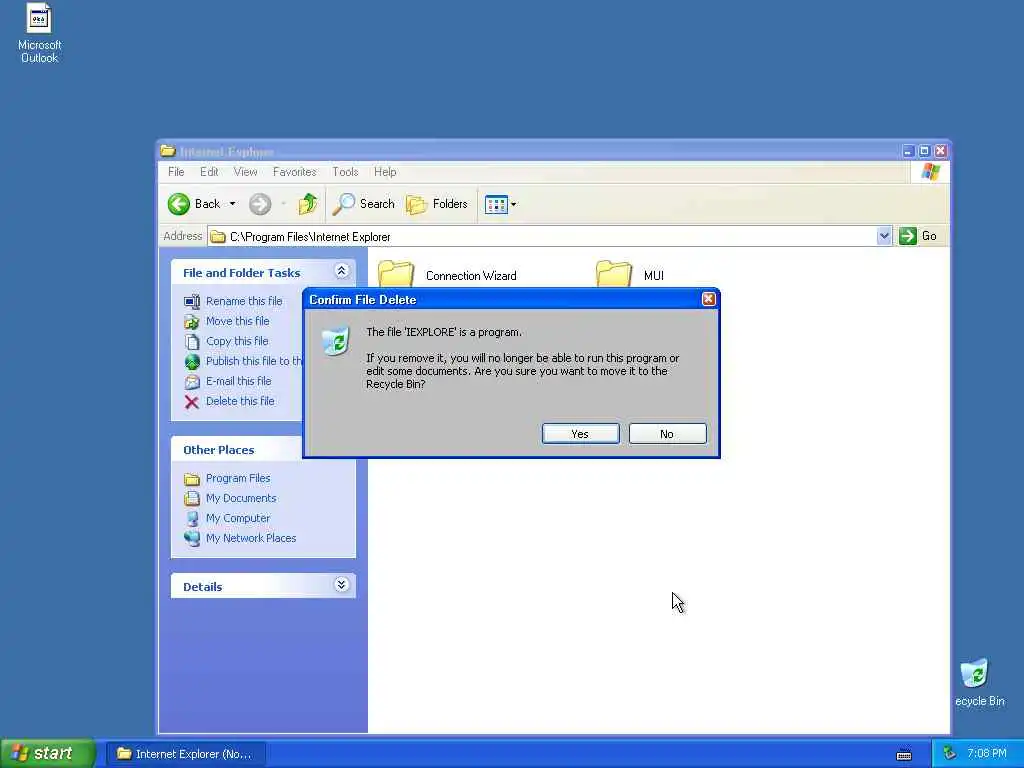Click the e-mail envelope icon

191,381
